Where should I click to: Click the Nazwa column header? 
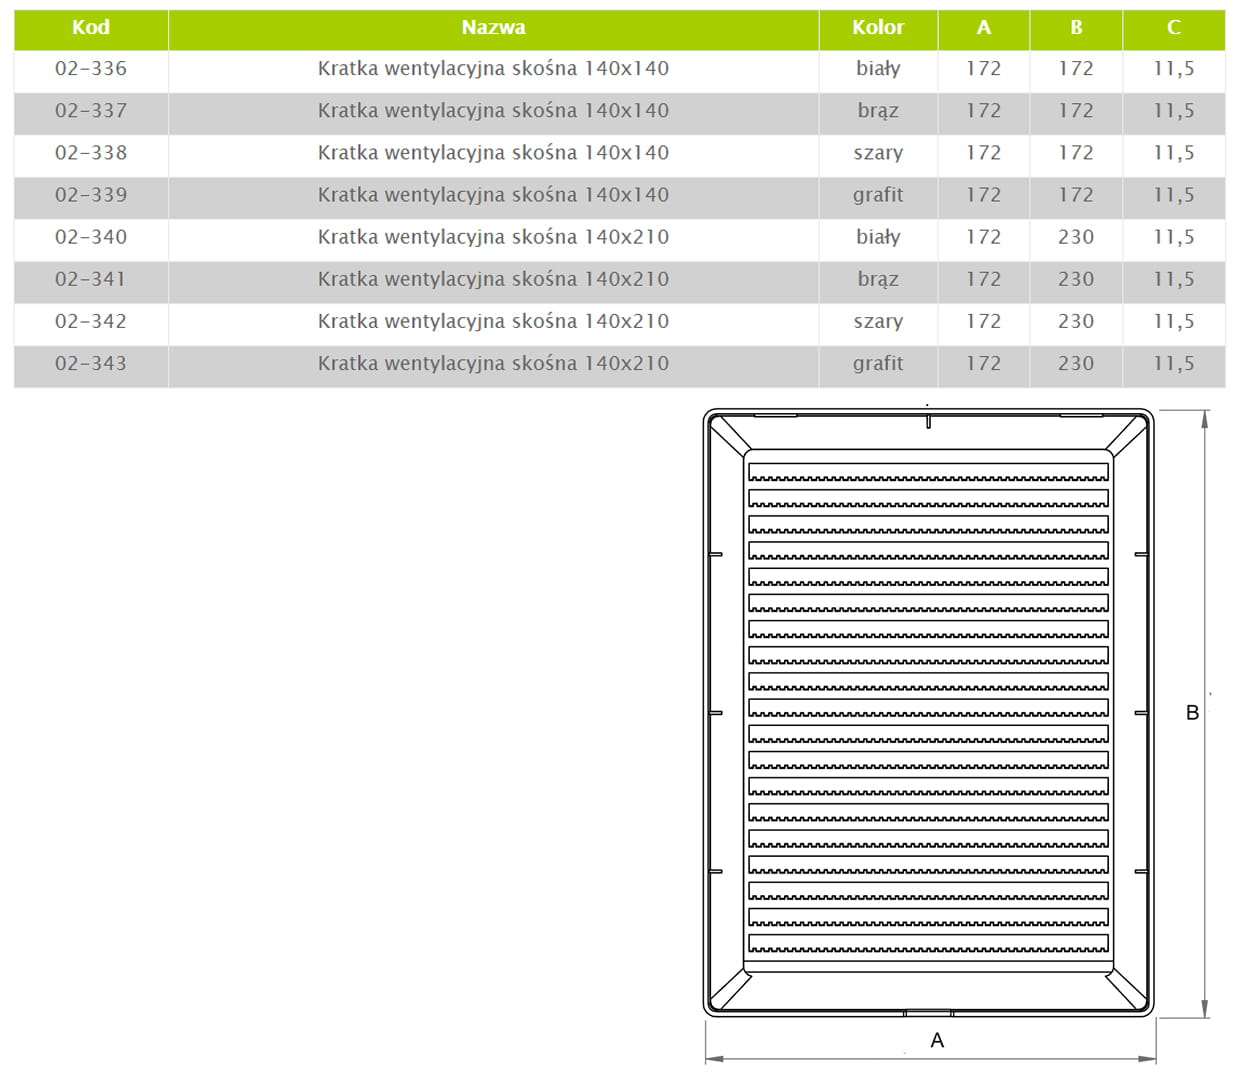click(x=493, y=28)
